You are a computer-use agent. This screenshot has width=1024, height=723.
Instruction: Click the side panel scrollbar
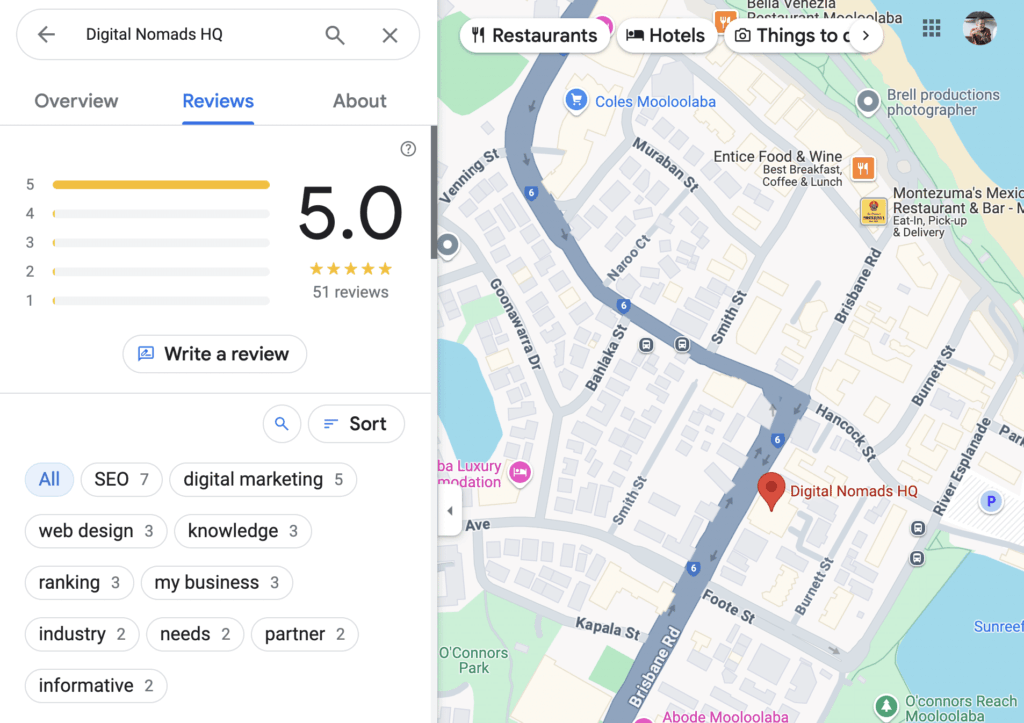coord(434,193)
